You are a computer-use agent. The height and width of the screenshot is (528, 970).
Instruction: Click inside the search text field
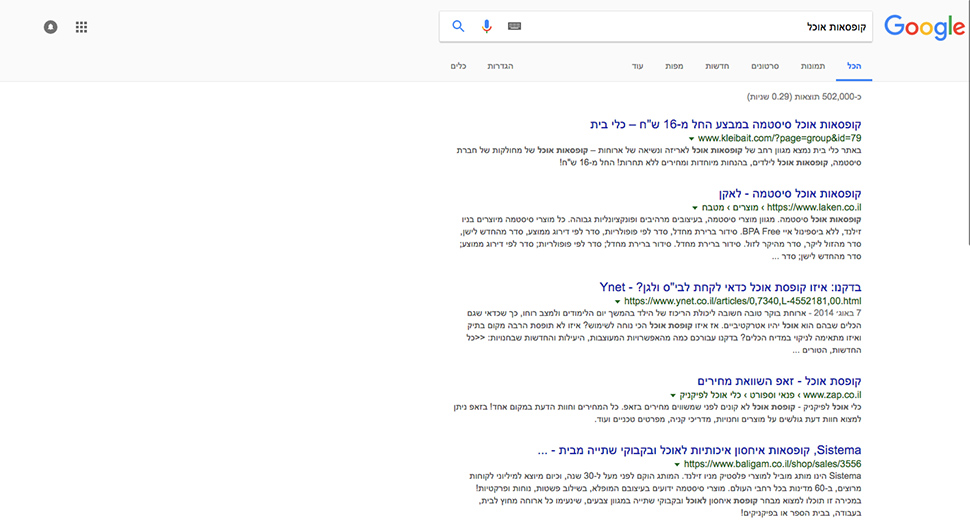coord(656,27)
